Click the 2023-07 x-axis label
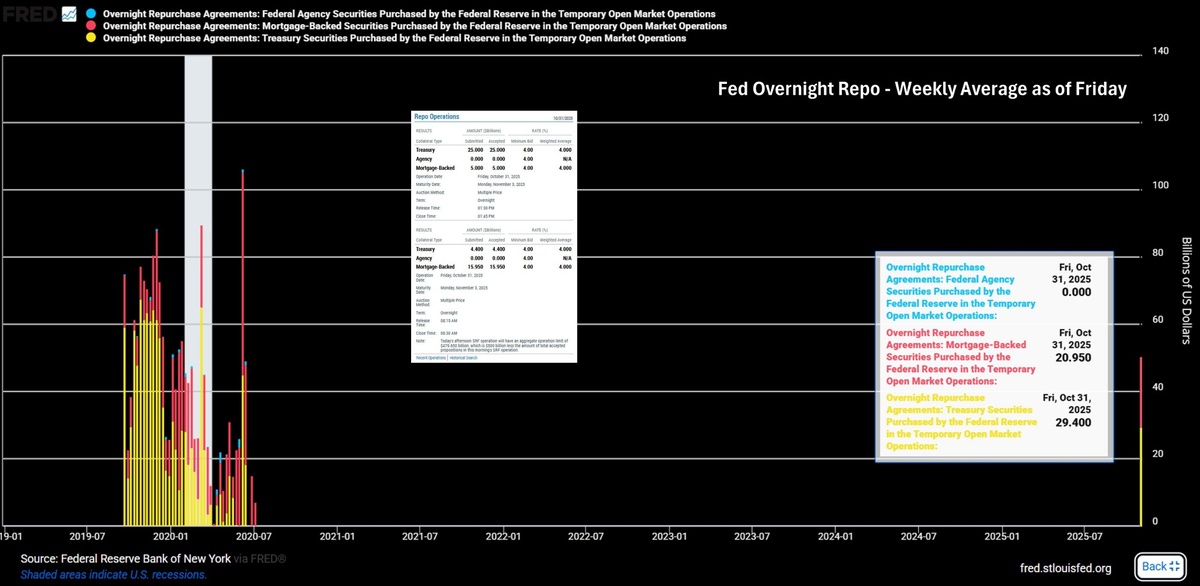 (x=751, y=537)
